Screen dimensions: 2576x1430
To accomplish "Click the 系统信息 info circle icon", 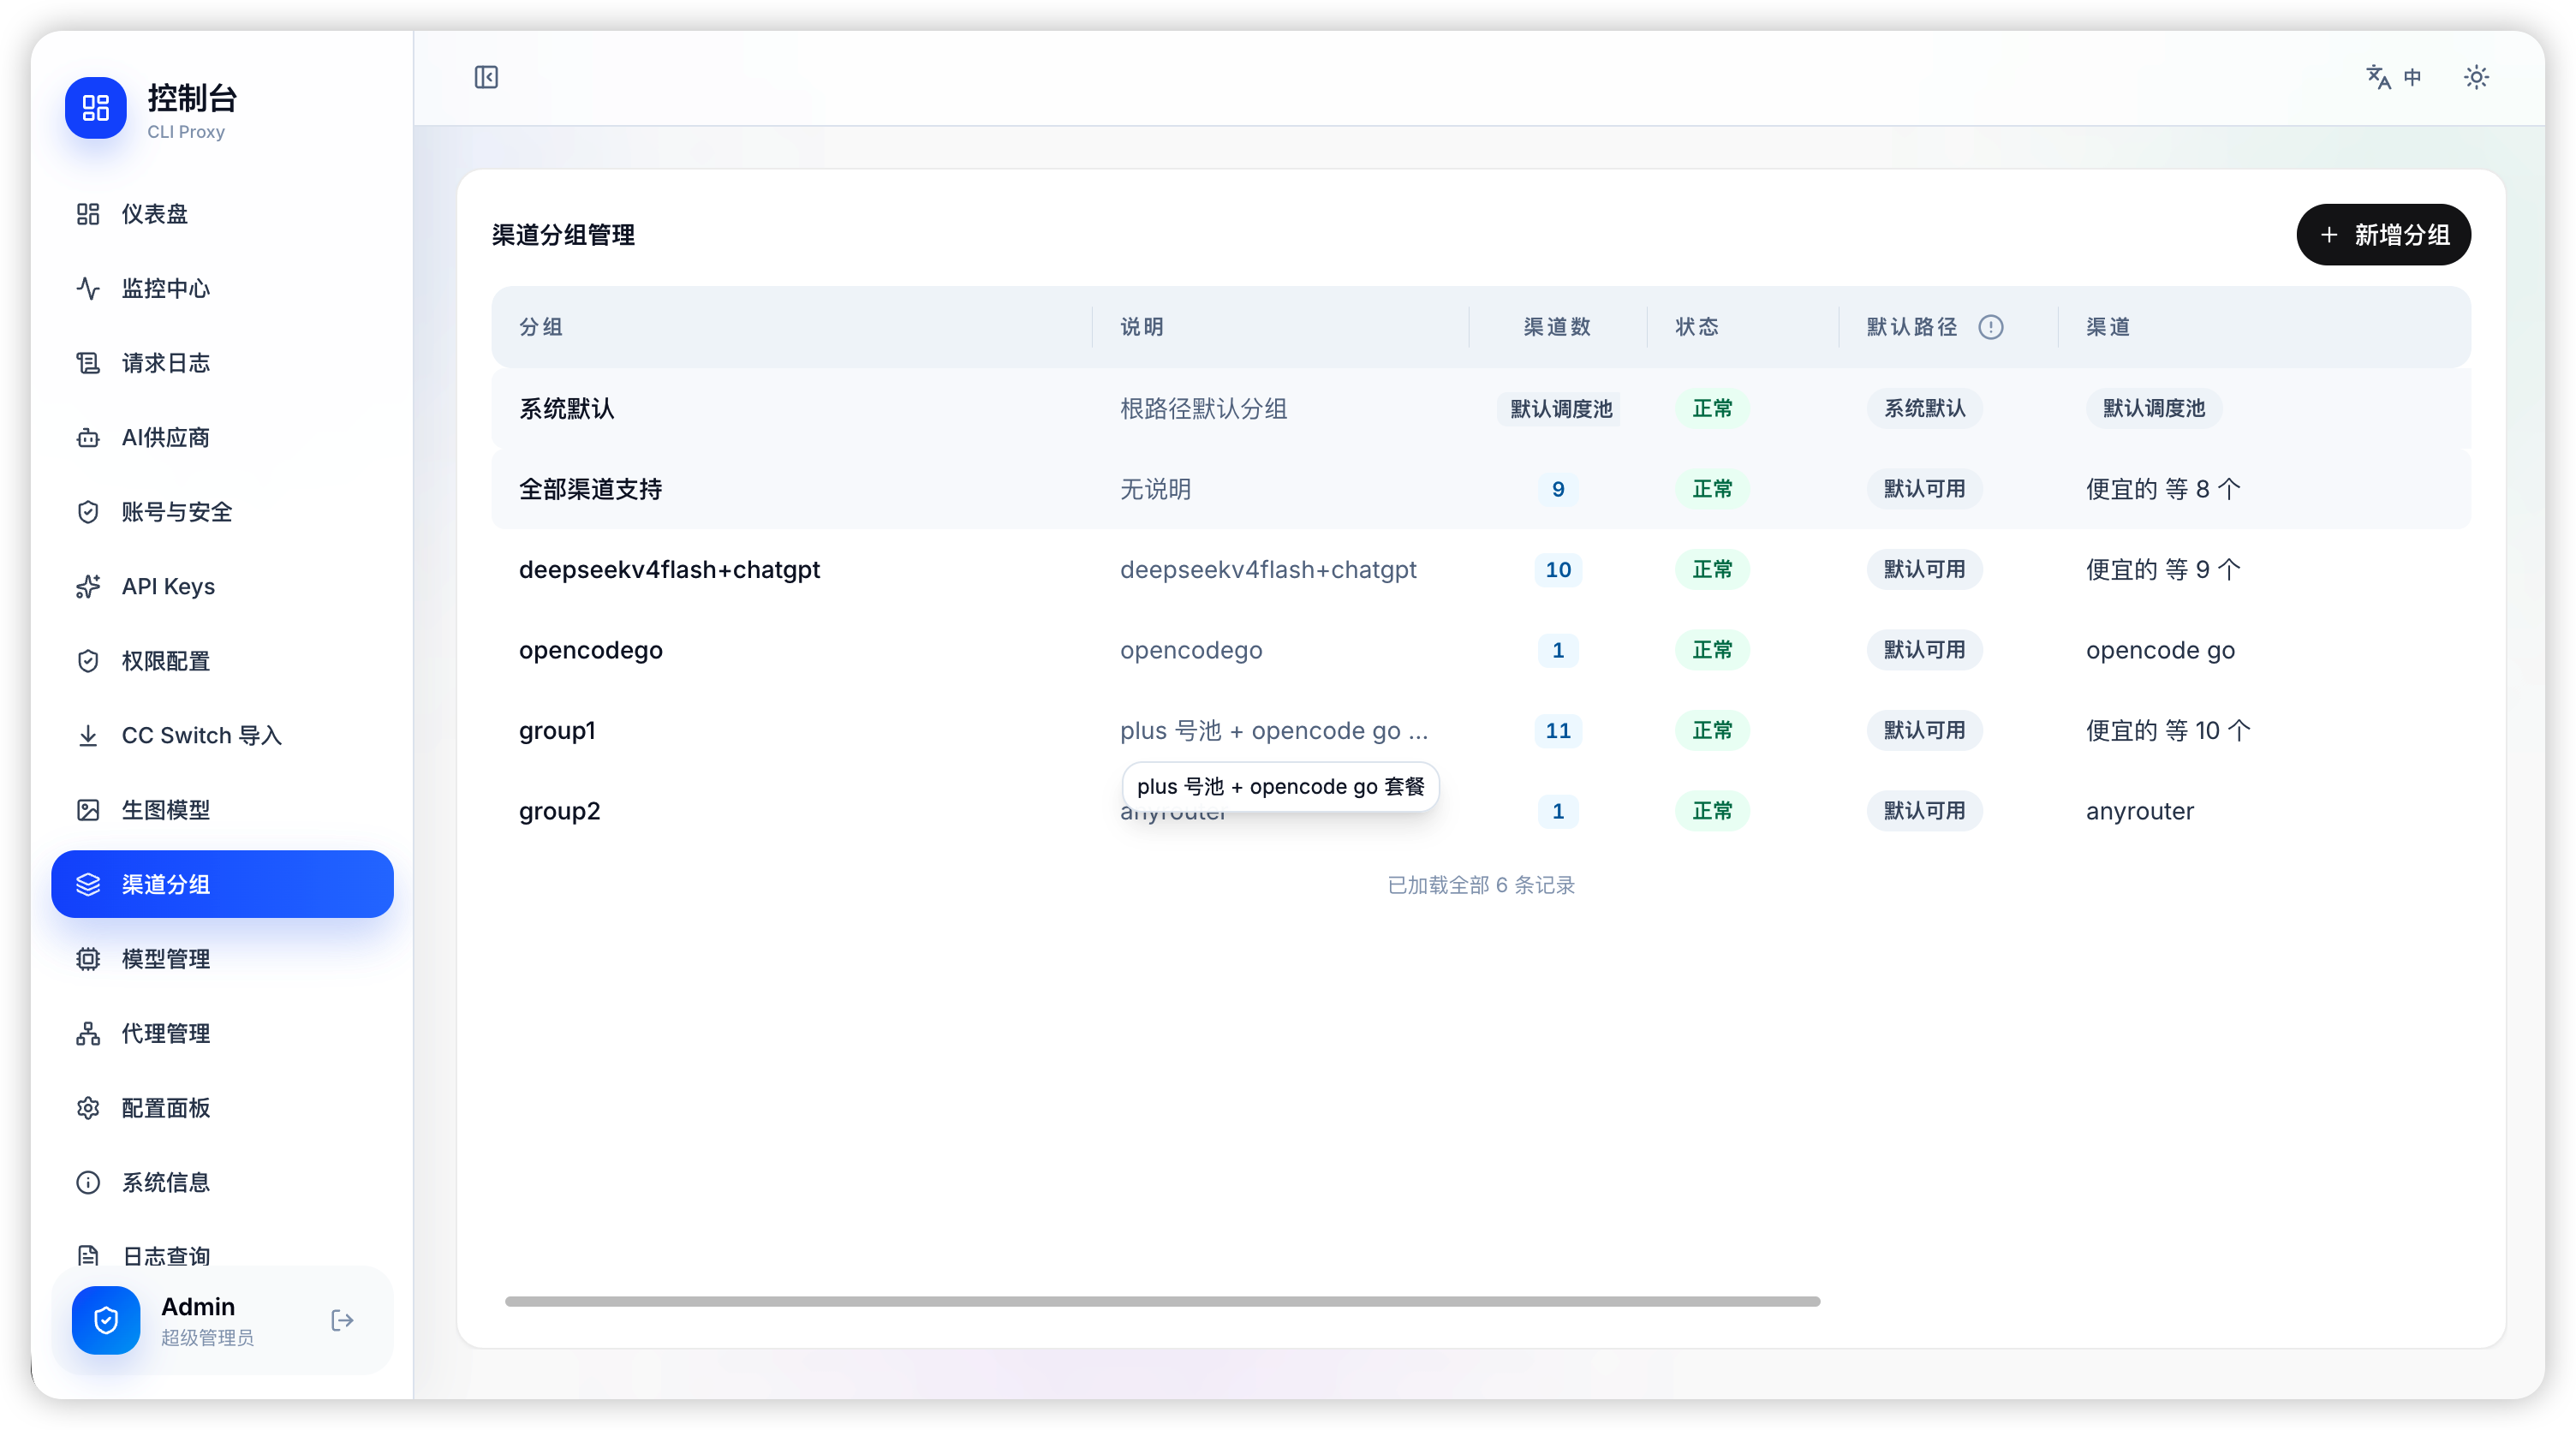I will point(88,1183).
